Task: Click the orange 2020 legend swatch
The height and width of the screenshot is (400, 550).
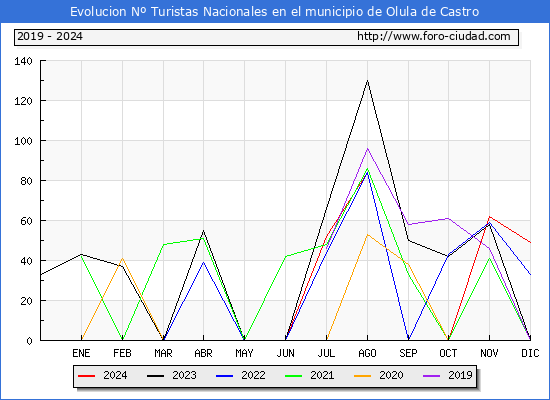Action: (x=363, y=376)
